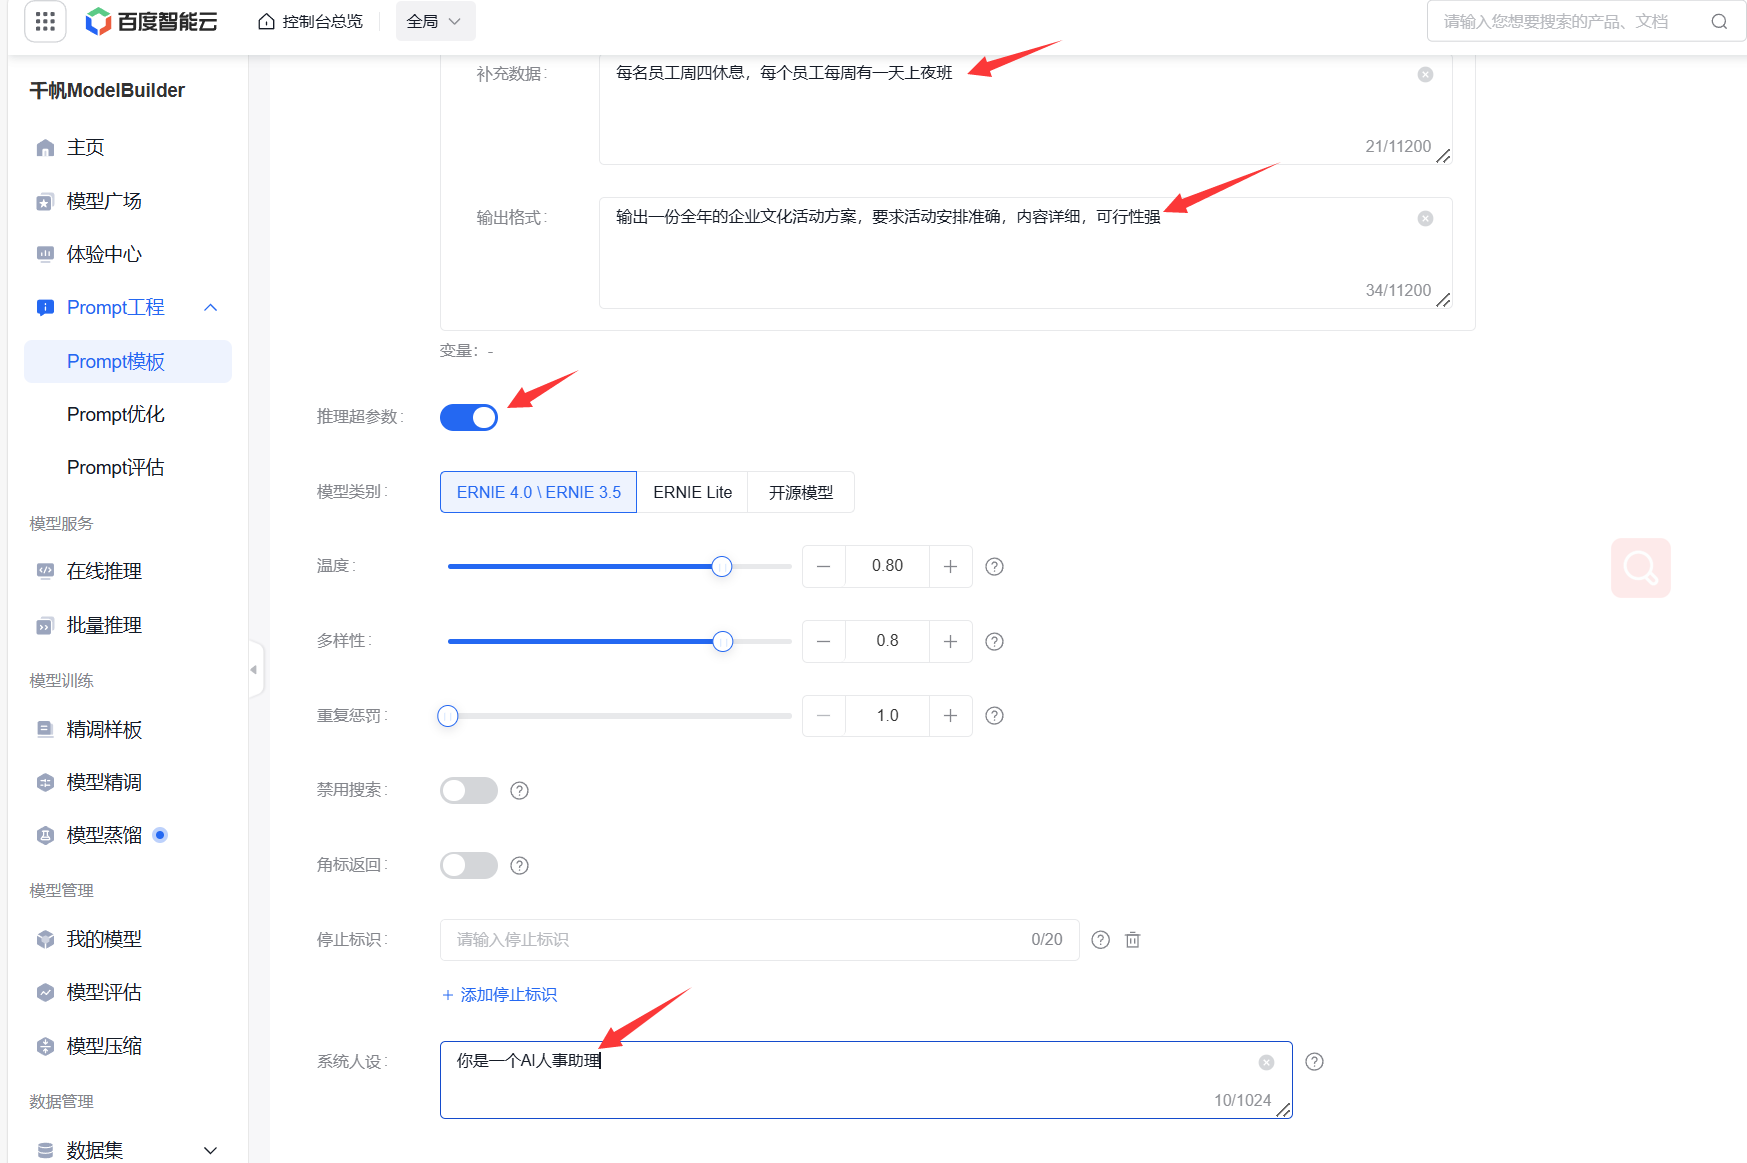
Task: Click the 停止标识 input field
Action: [x=759, y=940]
